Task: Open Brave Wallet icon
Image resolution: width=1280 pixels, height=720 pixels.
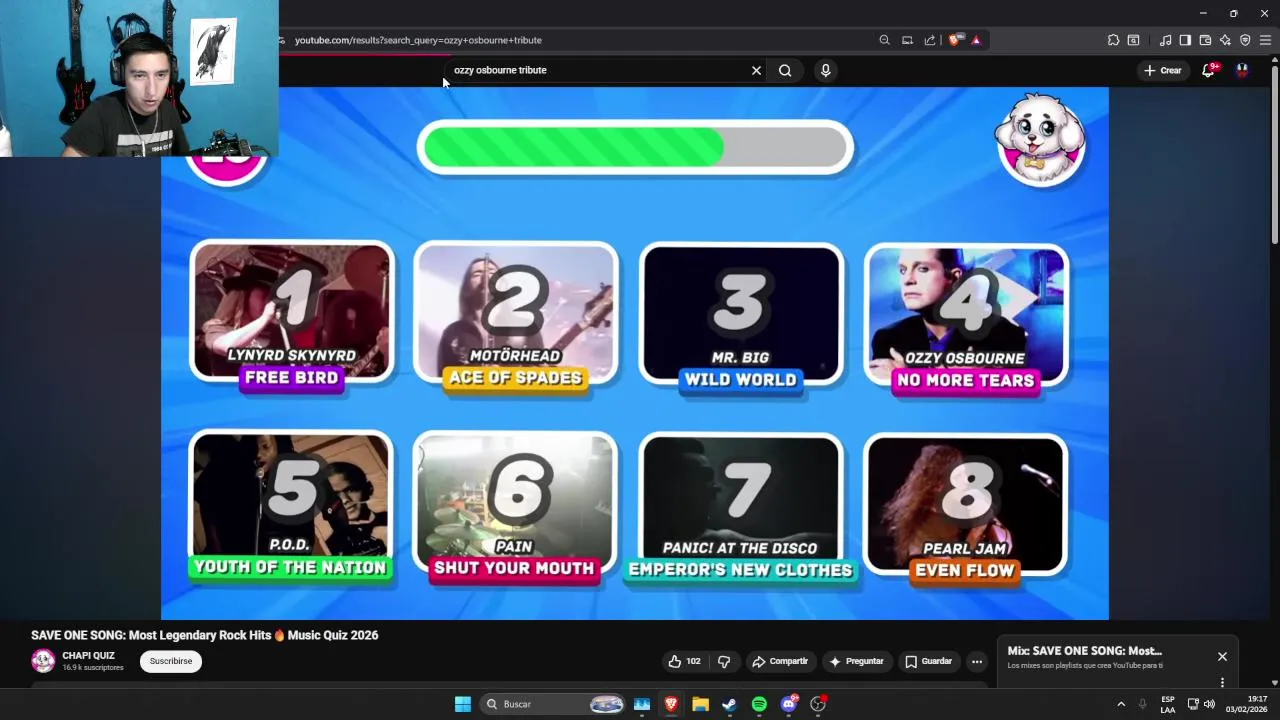Action: (1205, 40)
